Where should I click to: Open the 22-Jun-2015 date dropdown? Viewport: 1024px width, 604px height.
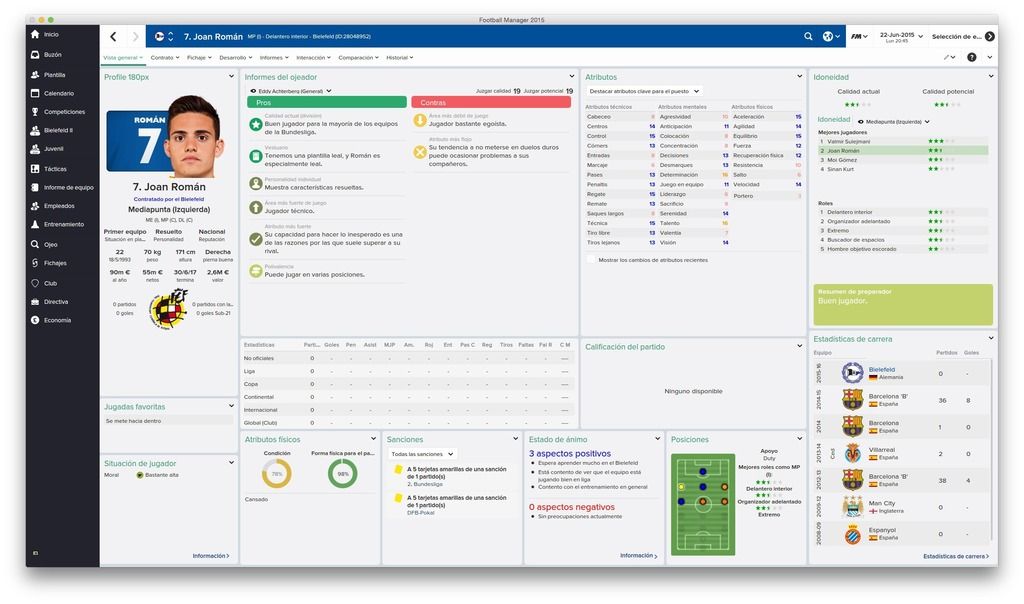pyautogui.click(x=901, y=37)
